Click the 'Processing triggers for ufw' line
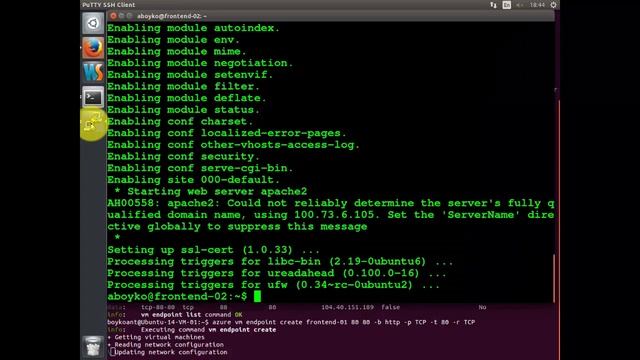 point(273,285)
